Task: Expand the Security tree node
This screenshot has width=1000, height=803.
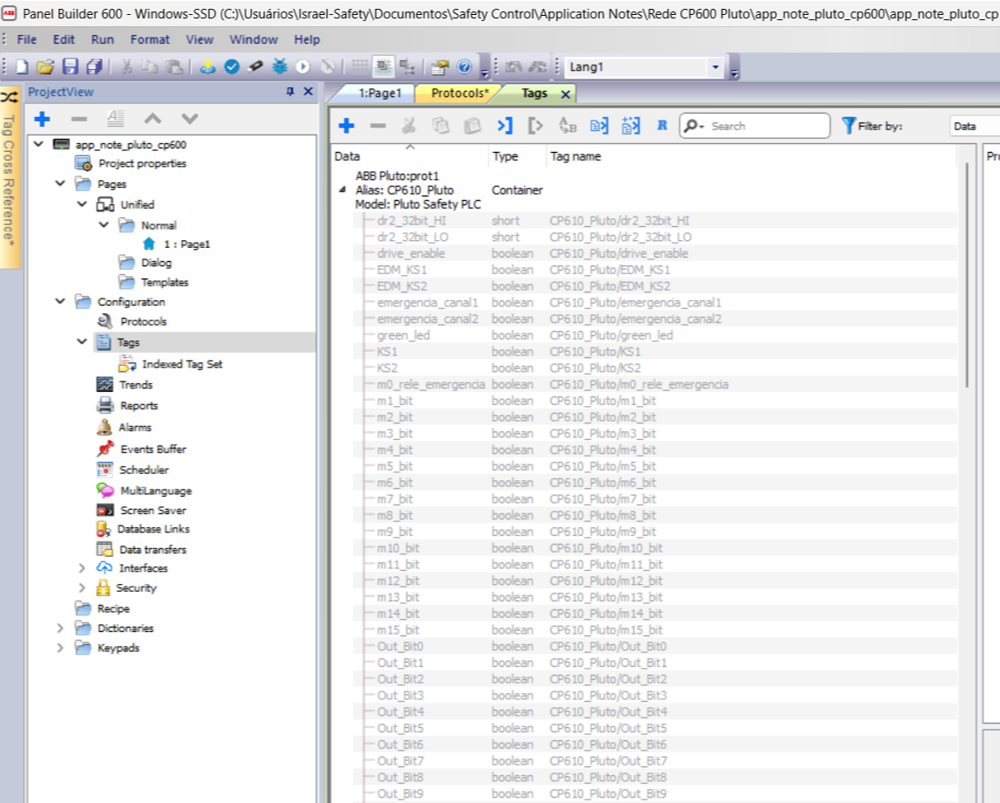Action: (82, 587)
